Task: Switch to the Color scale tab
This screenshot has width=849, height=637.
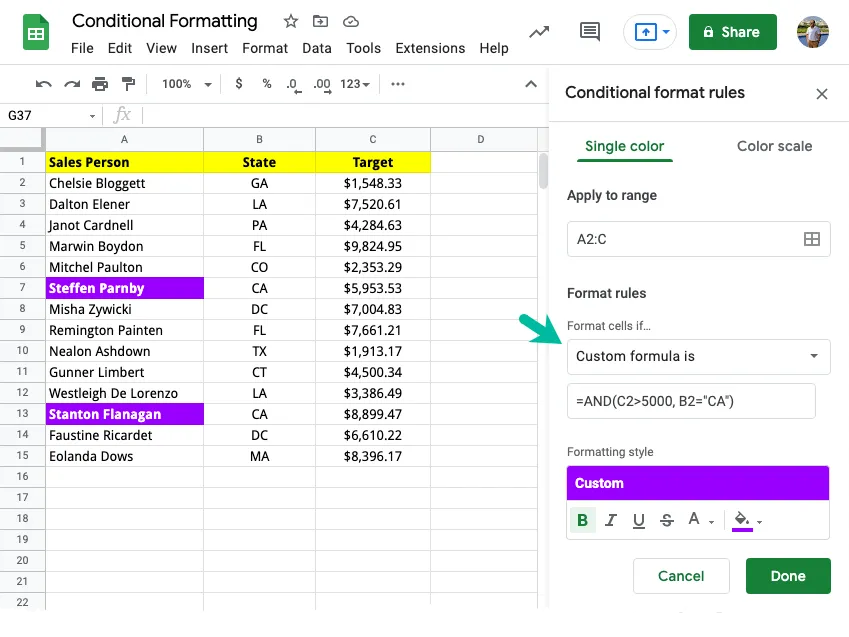Action: coord(774,146)
